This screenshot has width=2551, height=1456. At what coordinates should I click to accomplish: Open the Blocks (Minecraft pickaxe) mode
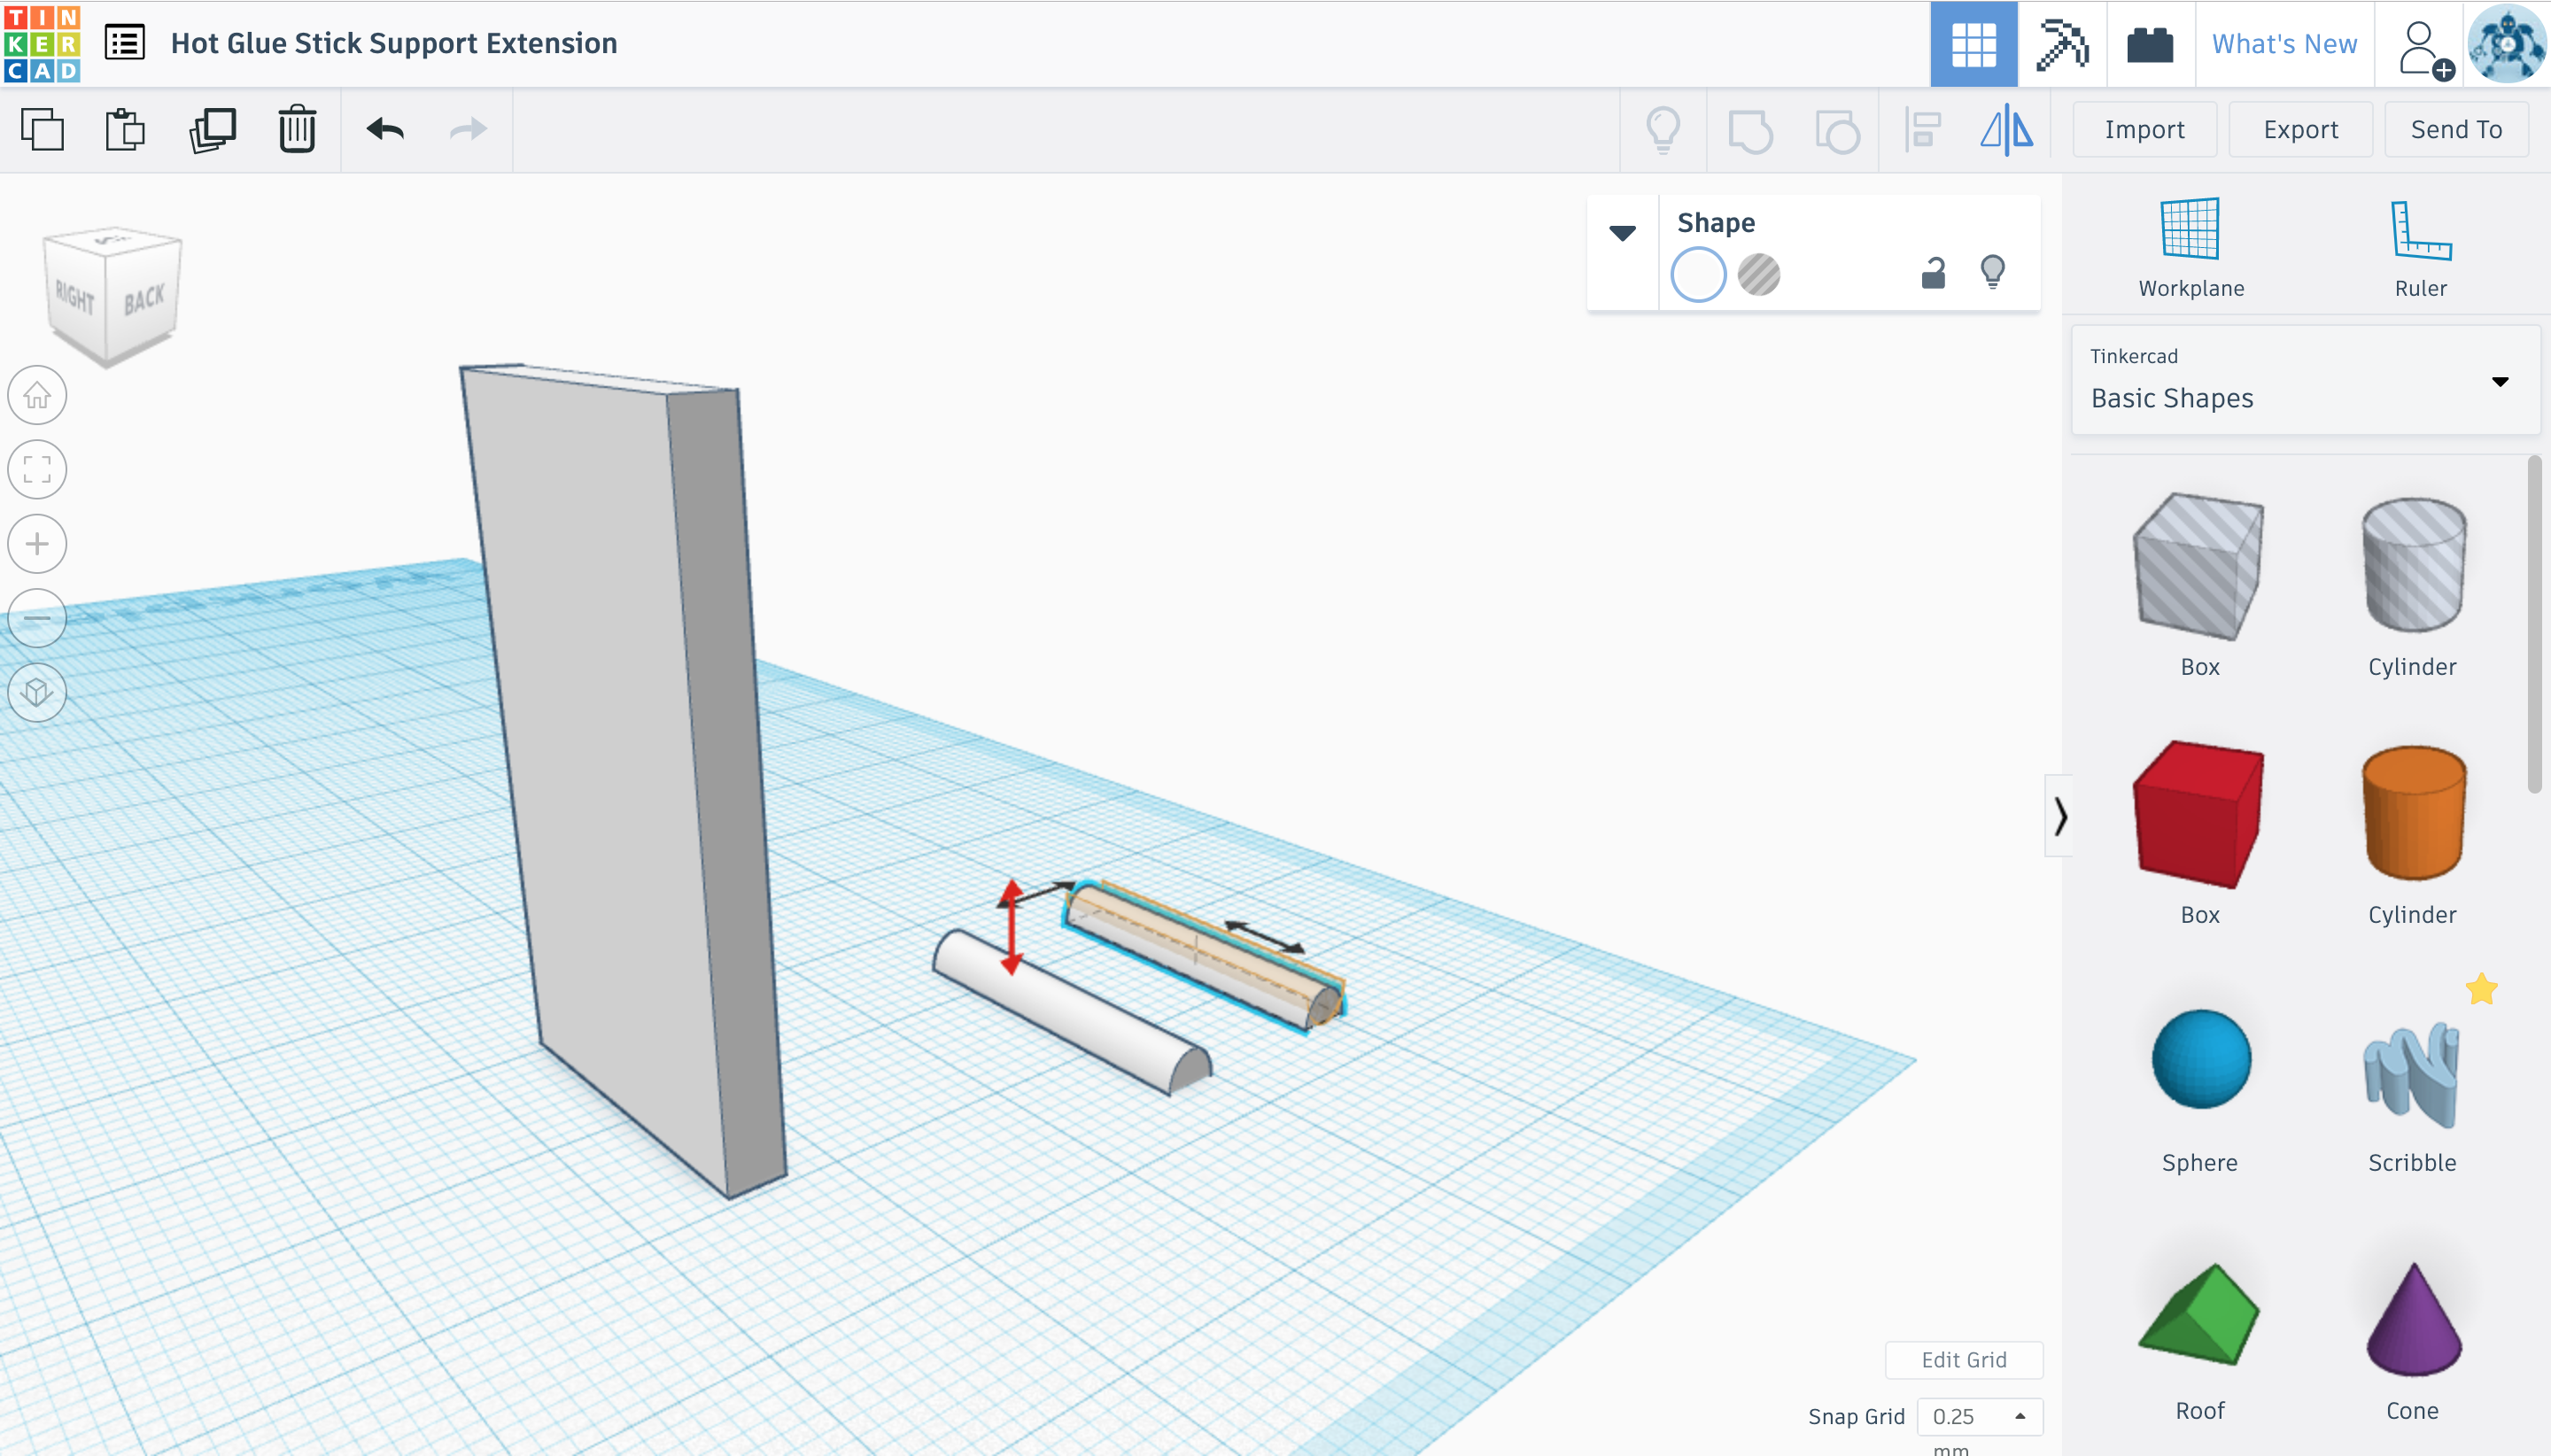click(x=2062, y=44)
